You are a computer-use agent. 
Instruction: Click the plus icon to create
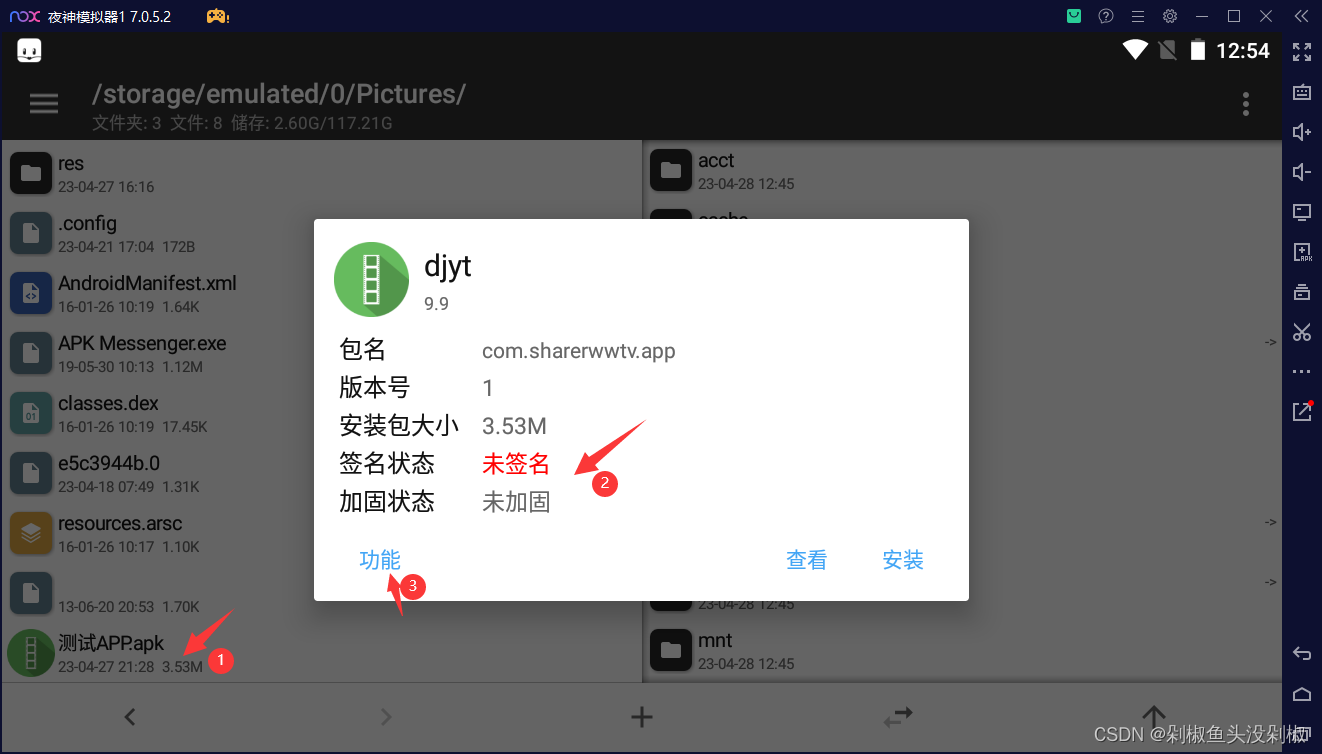coord(642,716)
